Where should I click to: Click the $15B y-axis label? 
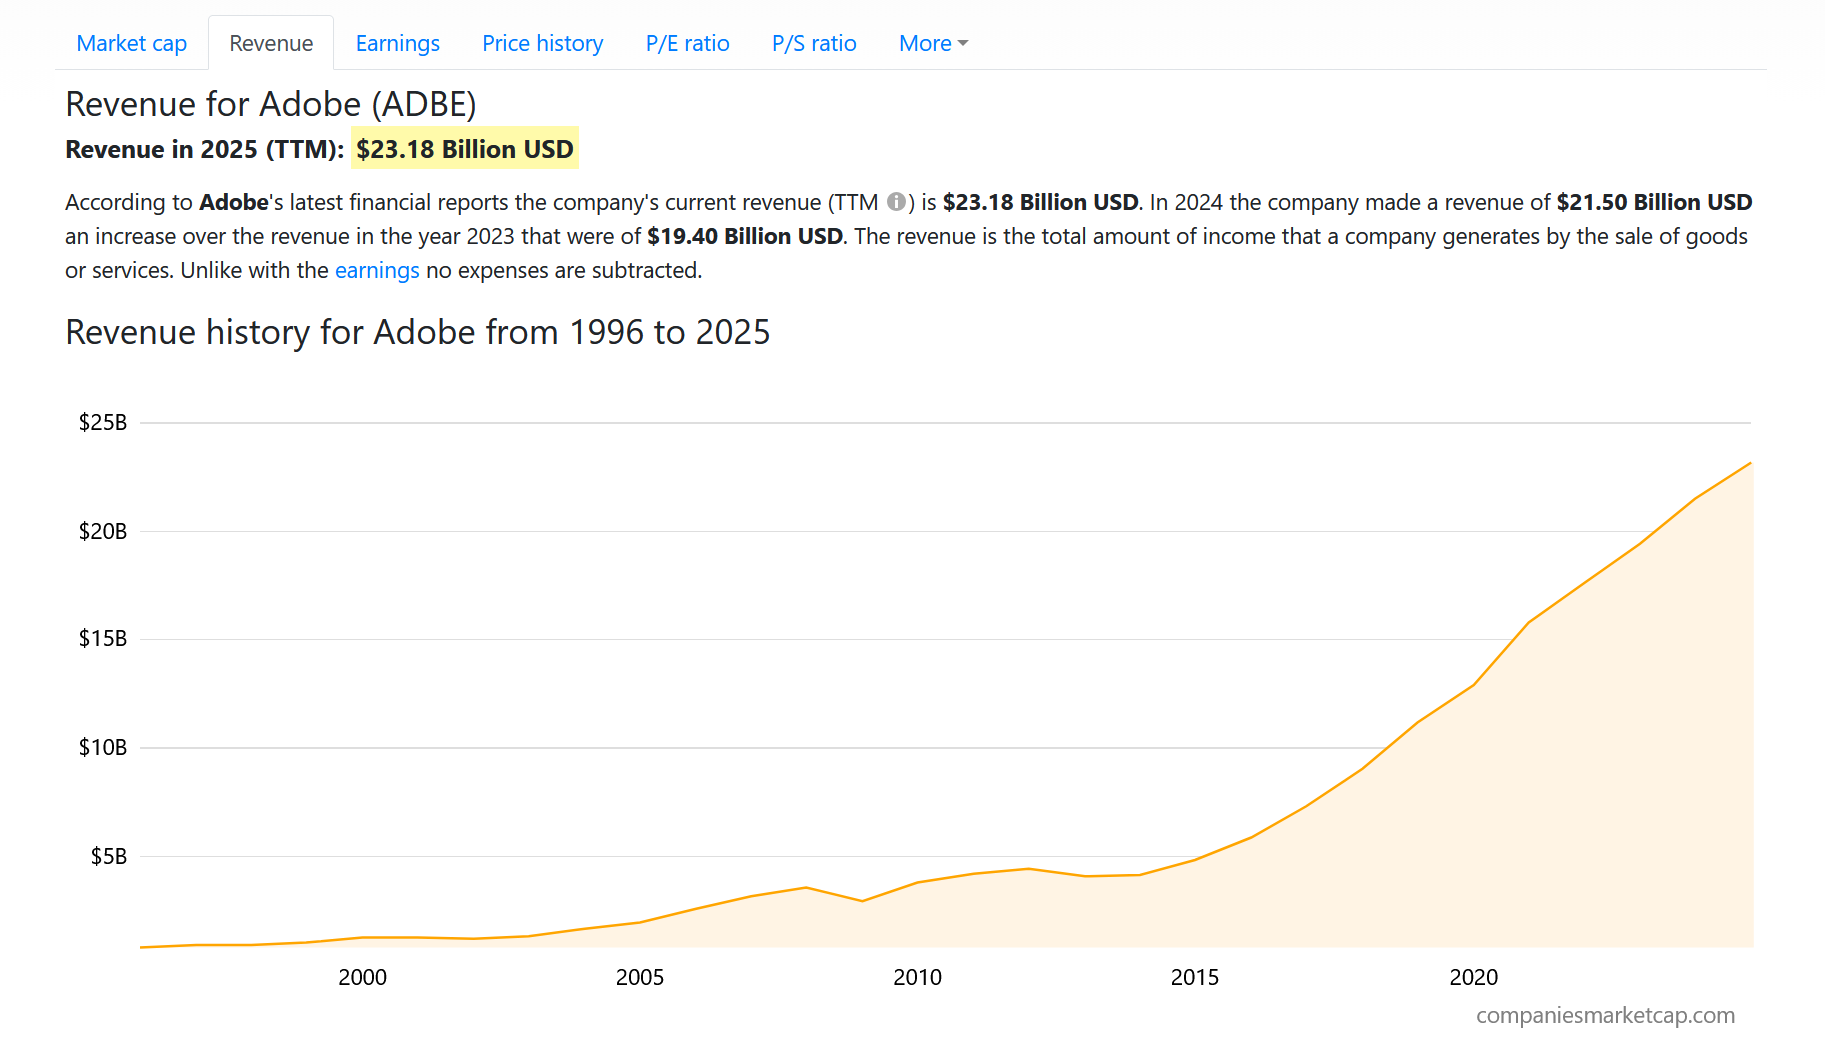[x=103, y=638]
